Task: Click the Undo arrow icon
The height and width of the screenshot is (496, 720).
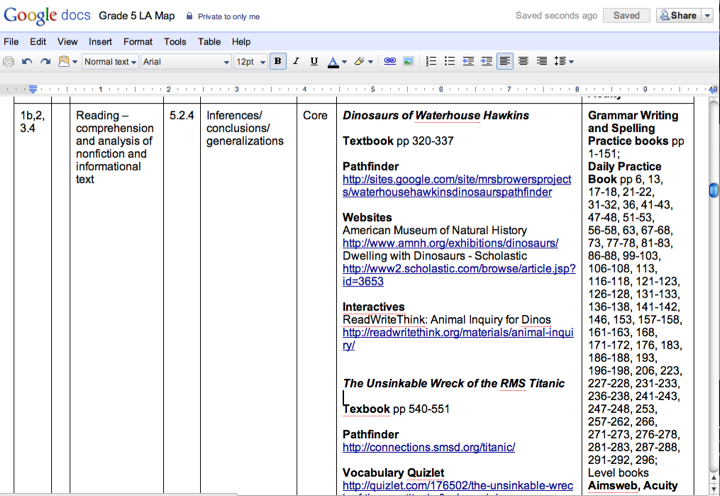Action: click(27, 61)
